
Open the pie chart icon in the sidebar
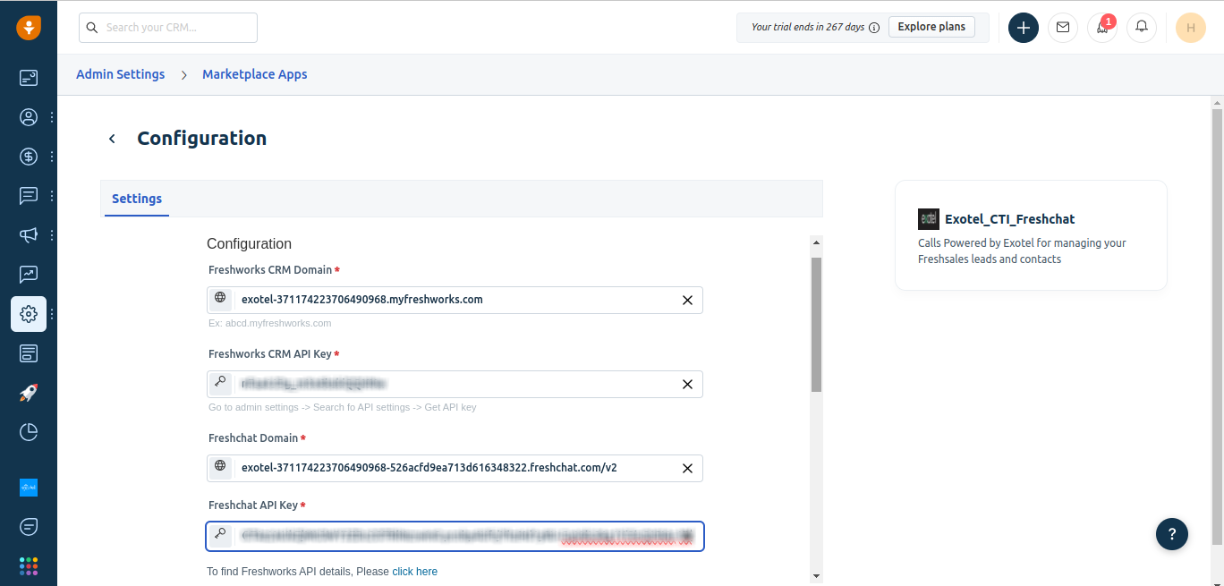28,432
